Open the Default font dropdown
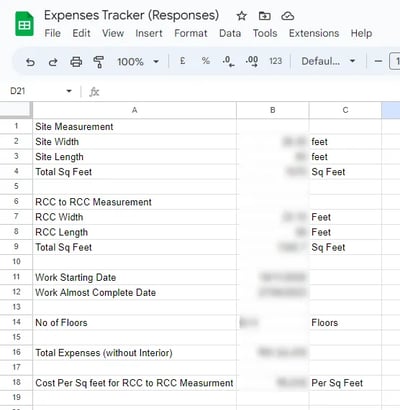The height and width of the screenshot is (410, 400). pos(328,61)
